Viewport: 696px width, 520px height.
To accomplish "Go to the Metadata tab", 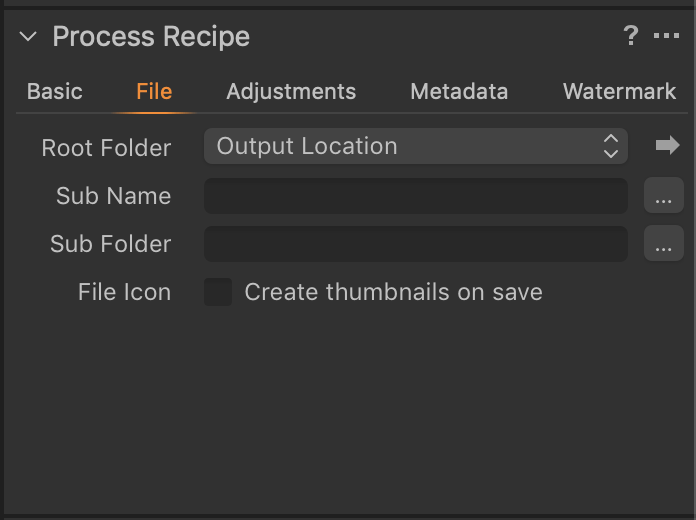I will (459, 92).
